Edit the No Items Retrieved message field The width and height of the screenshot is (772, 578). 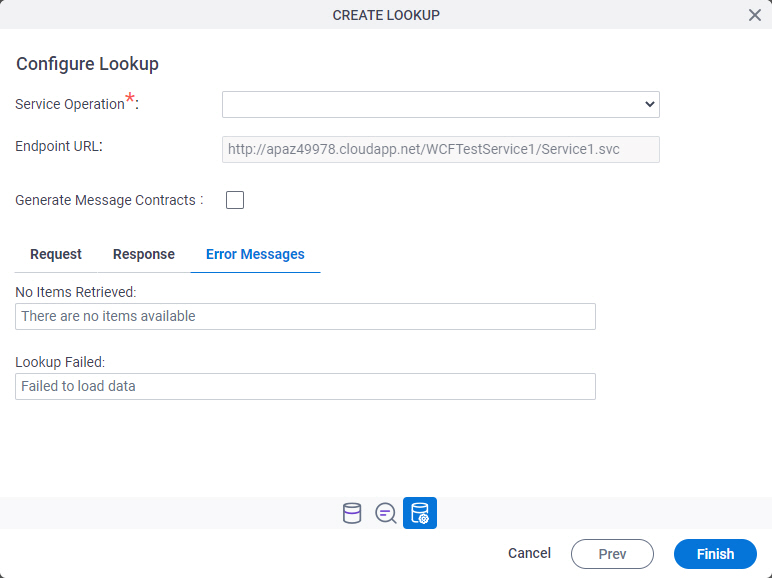pyautogui.click(x=305, y=317)
